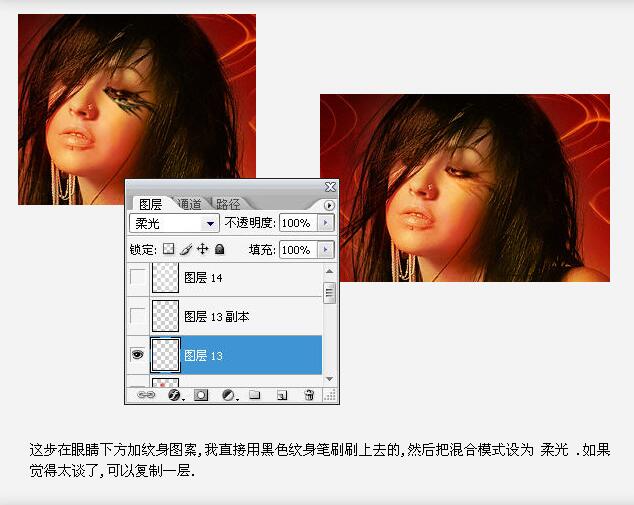Toggle lock transparent pixels
This screenshot has width=634, height=505.
168,249
